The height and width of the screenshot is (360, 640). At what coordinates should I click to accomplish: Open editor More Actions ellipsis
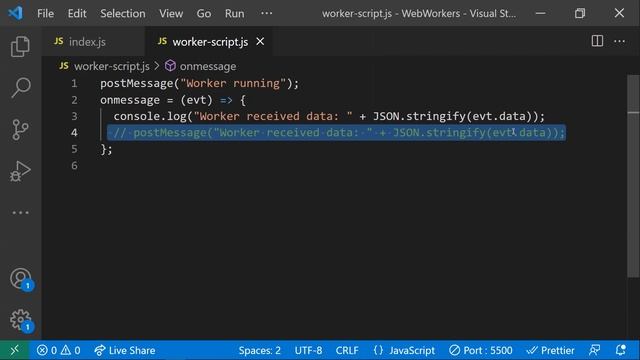pyautogui.click(x=619, y=41)
